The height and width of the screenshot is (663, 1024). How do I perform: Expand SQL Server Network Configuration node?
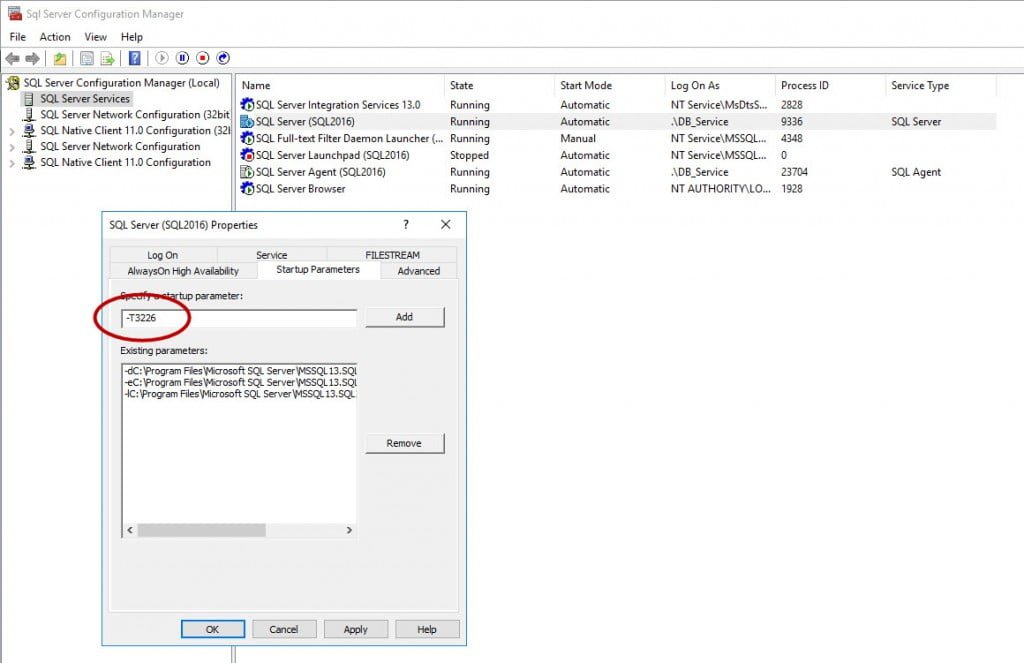tap(12, 147)
